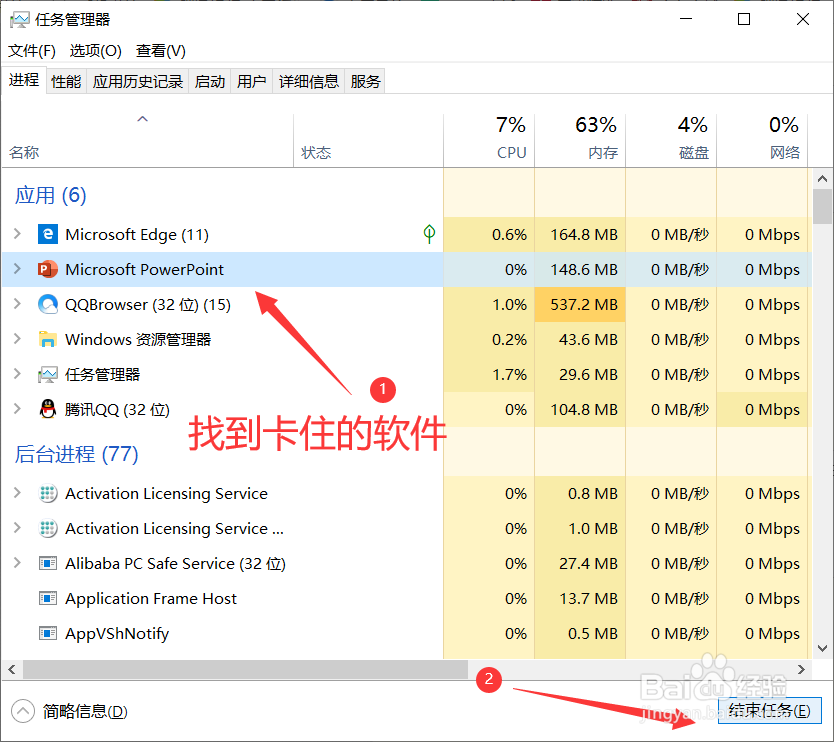Click the Windows 资源管理器 folder icon
Screen dimensions: 834x742
pos(48,339)
